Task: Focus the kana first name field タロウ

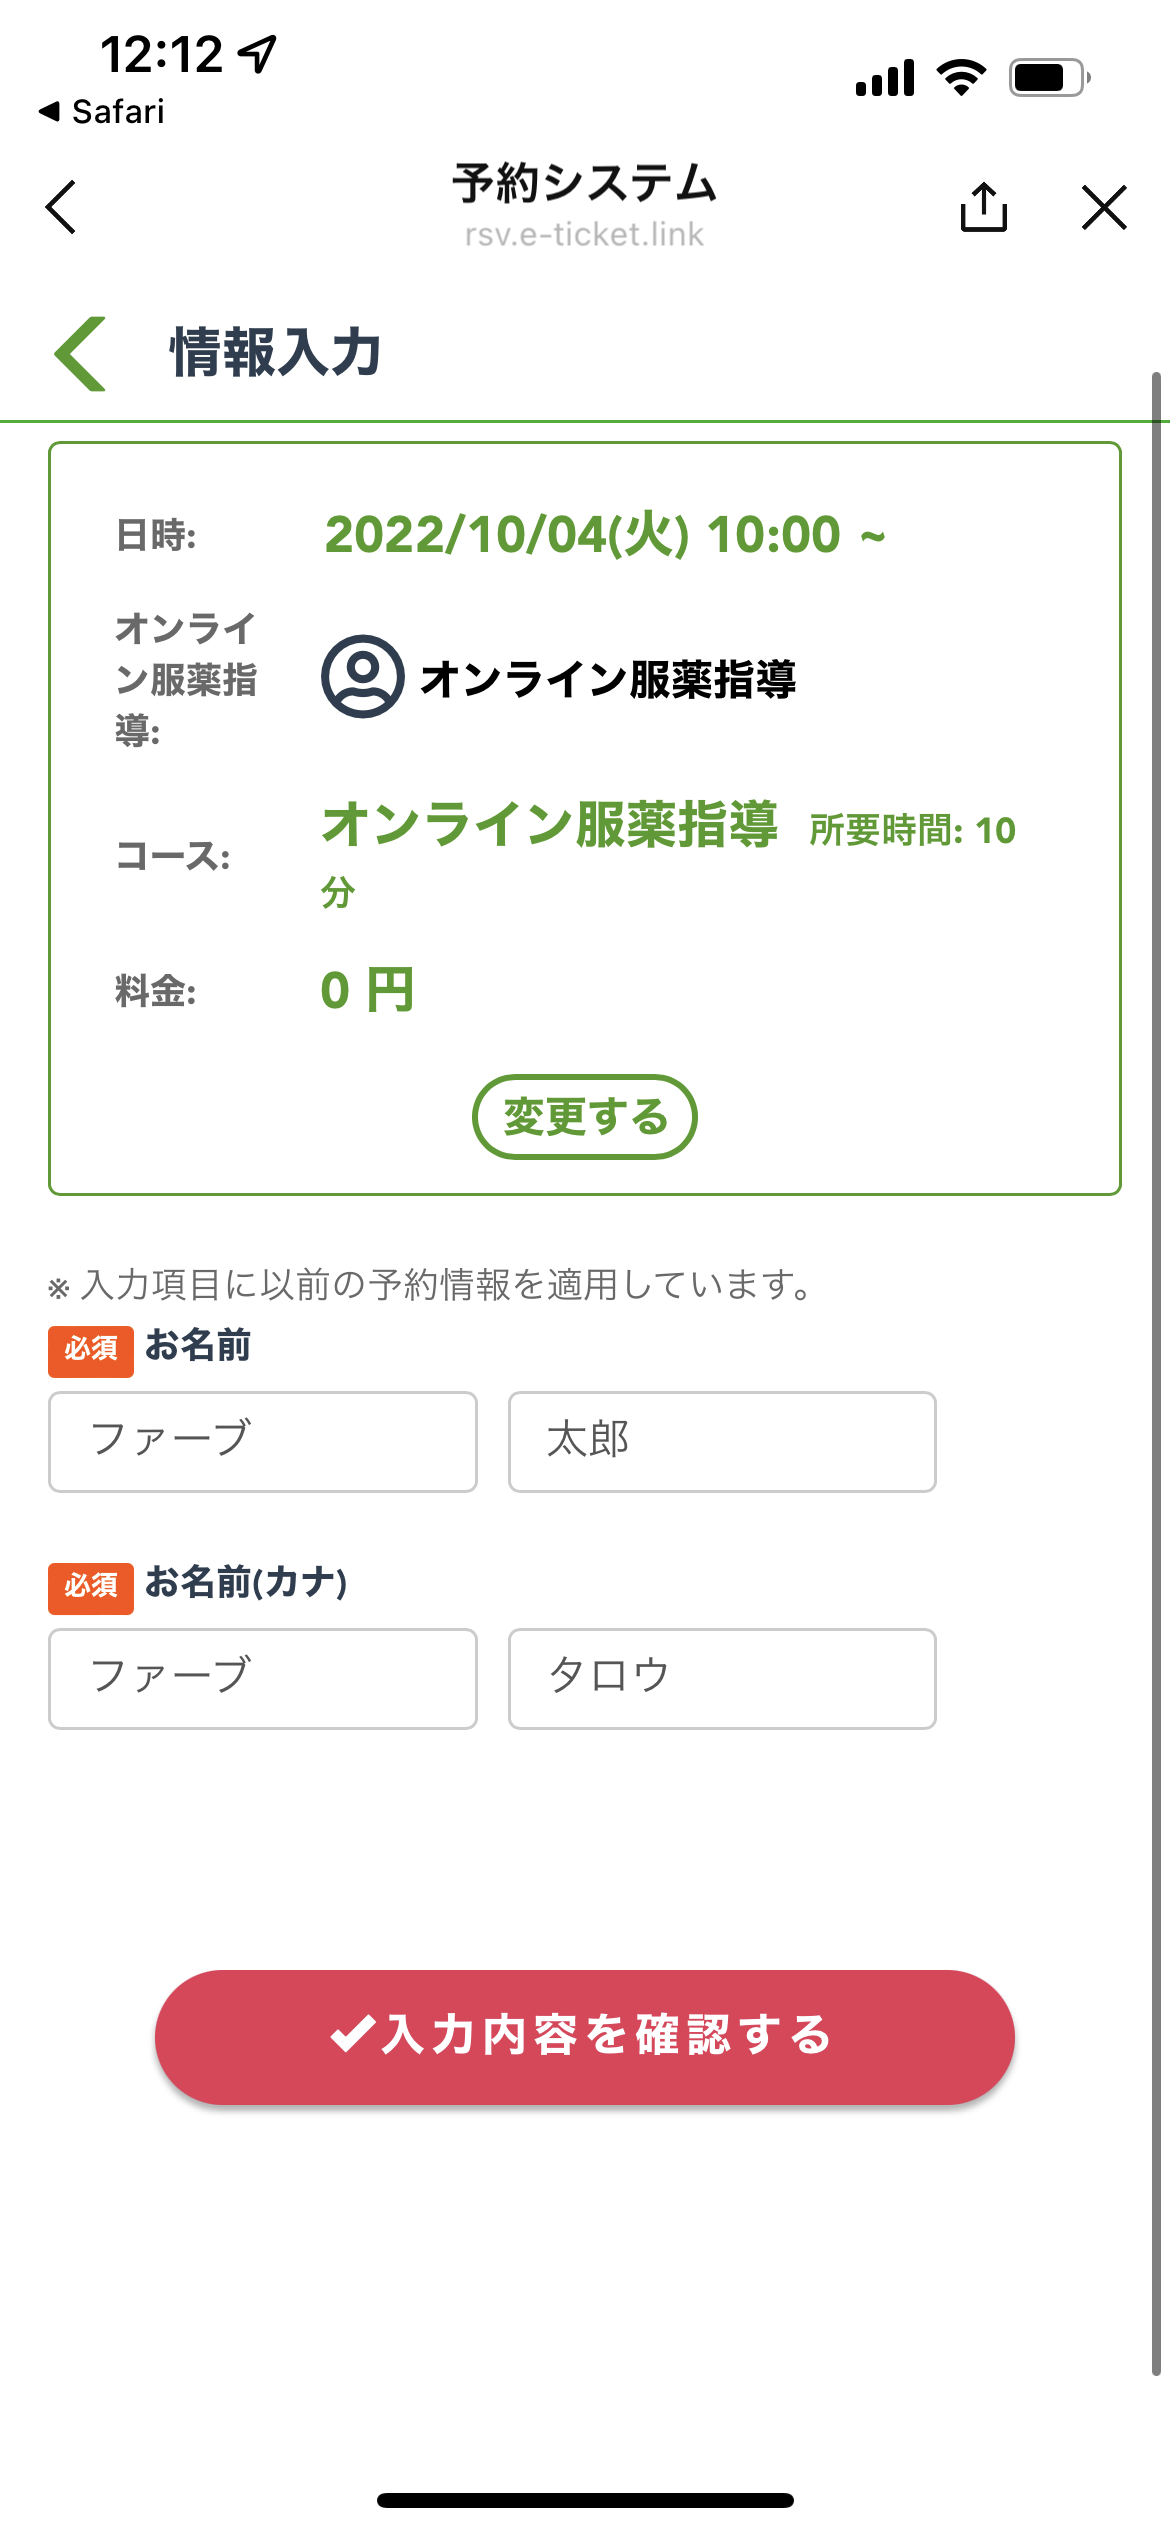Action: [722, 1678]
